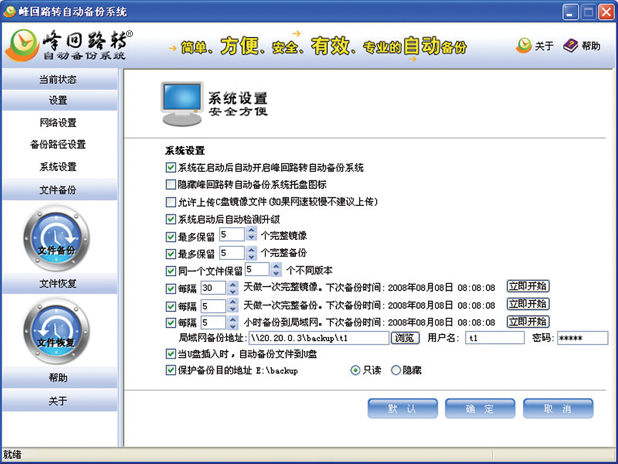Toggle 保护备份目的地址 checkbox
618x464 pixels.
point(171,371)
